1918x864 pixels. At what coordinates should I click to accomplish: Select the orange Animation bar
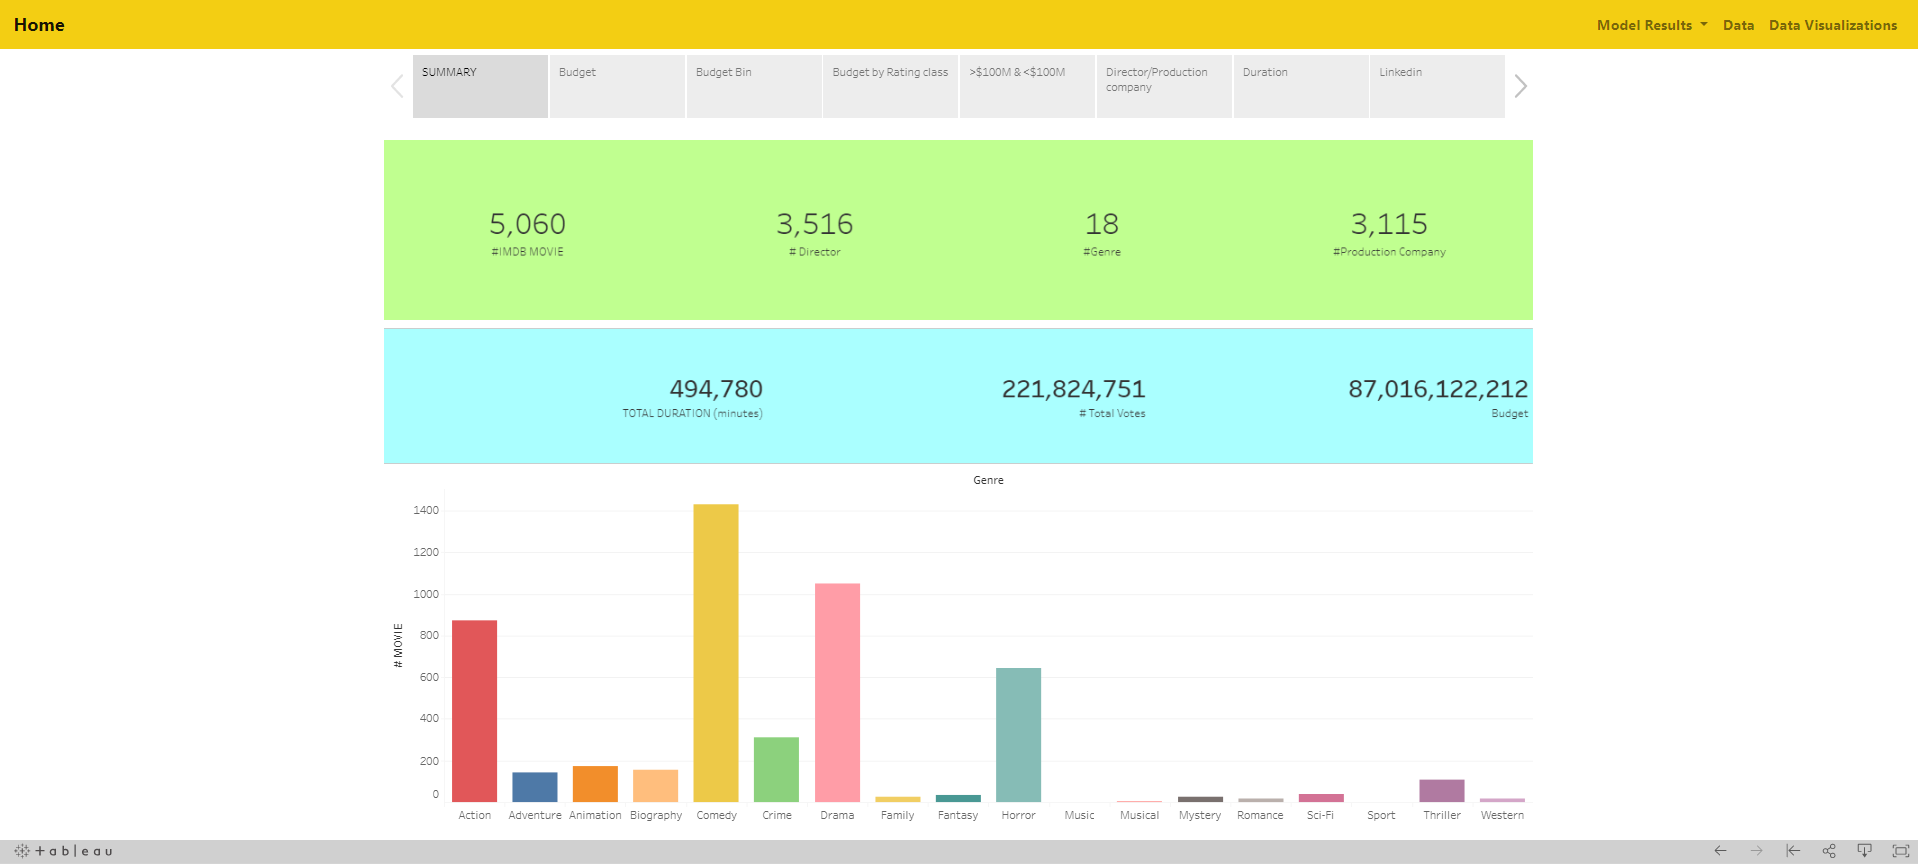click(595, 784)
